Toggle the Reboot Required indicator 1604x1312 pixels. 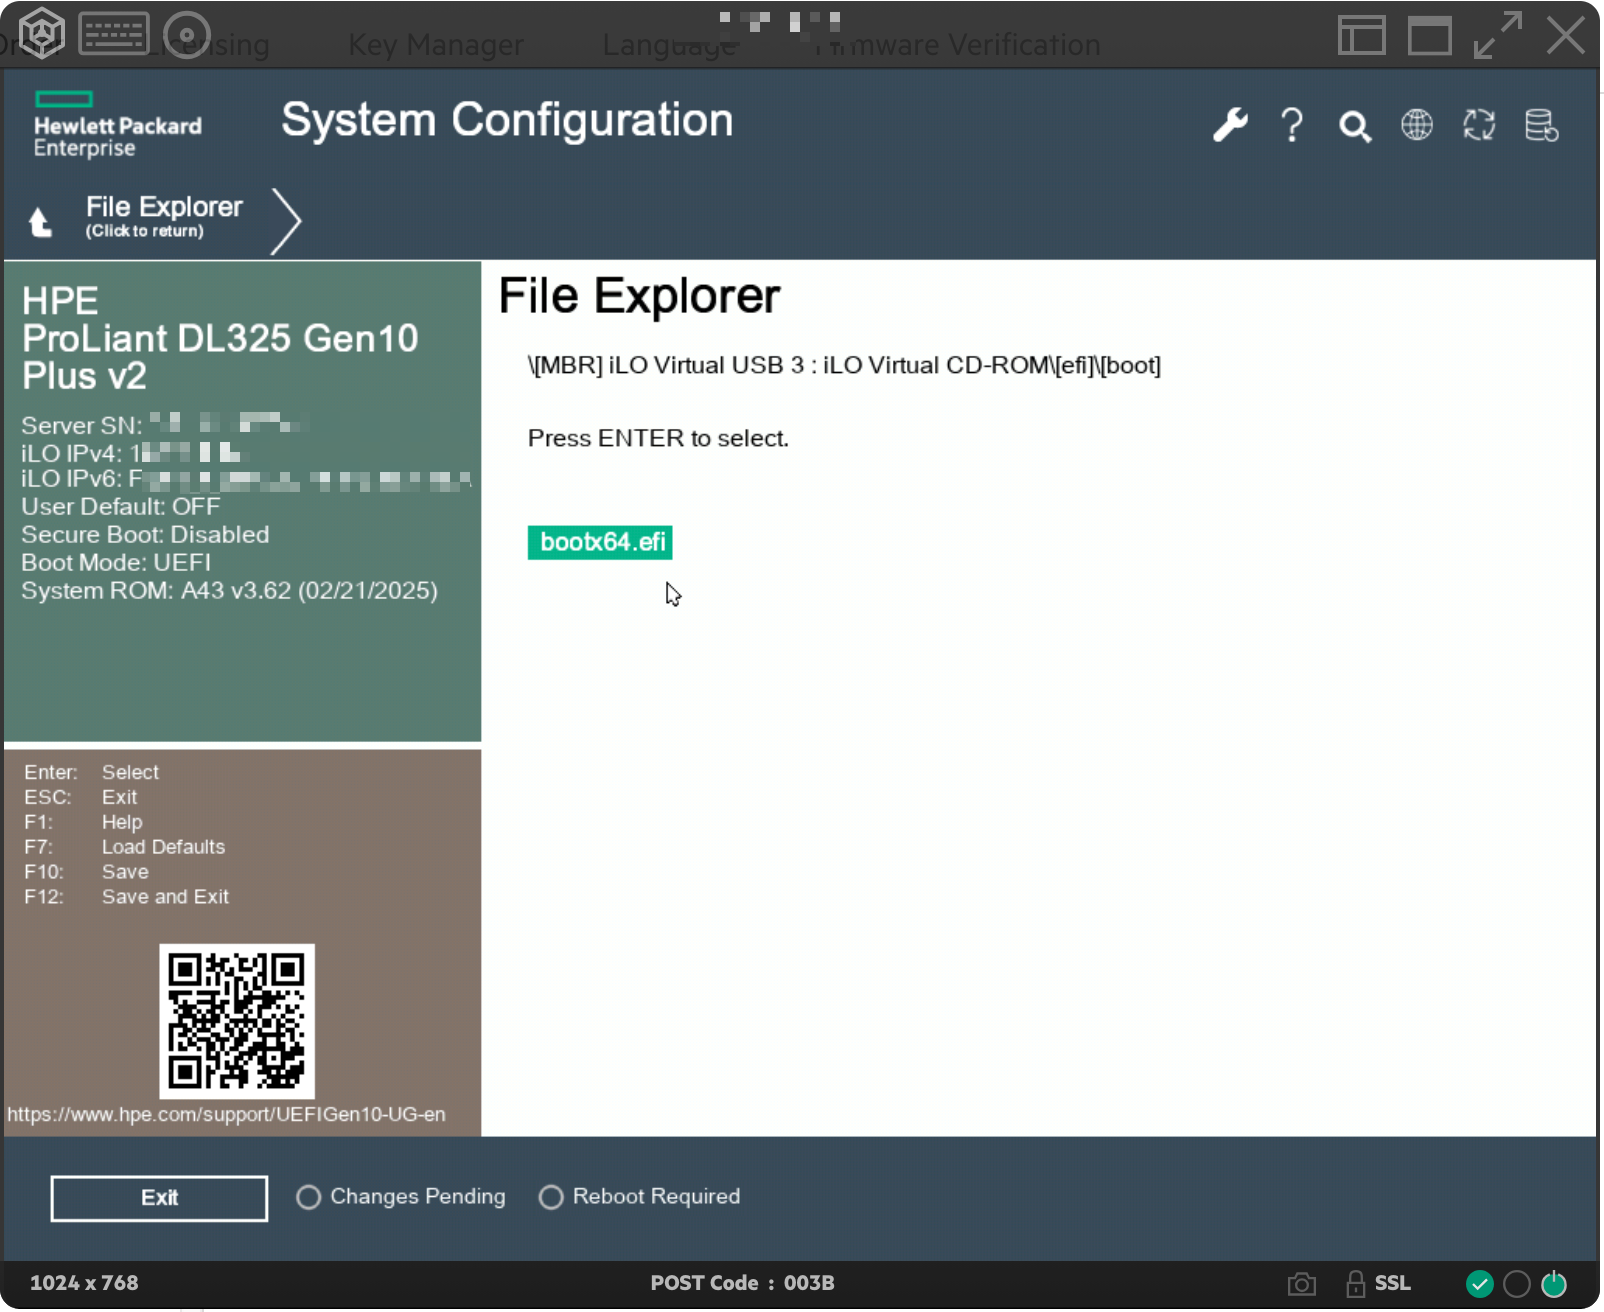click(550, 1197)
